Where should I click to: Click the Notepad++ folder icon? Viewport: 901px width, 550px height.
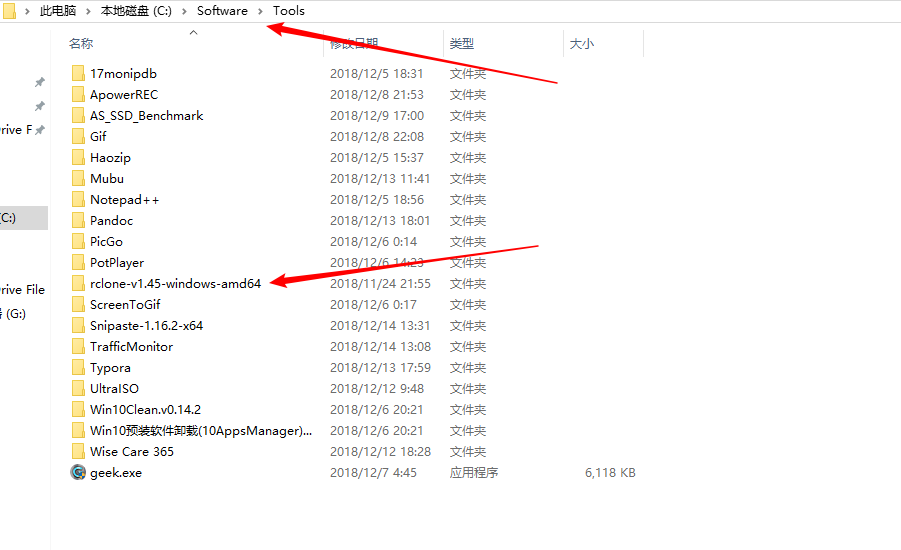[x=78, y=199]
